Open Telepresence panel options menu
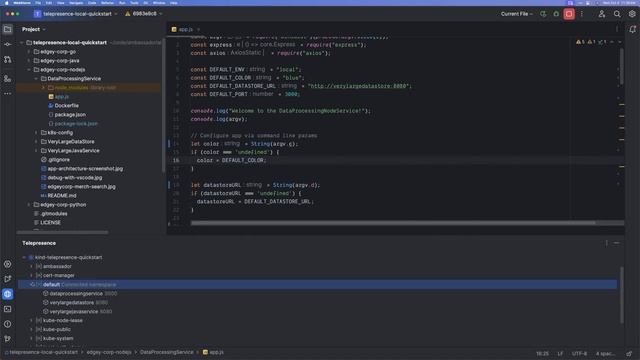This screenshot has height=360, width=640. [607, 243]
